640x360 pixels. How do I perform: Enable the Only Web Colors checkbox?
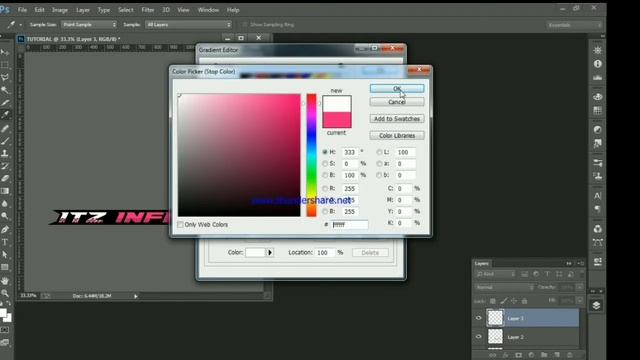pyautogui.click(x=180, y=224)
